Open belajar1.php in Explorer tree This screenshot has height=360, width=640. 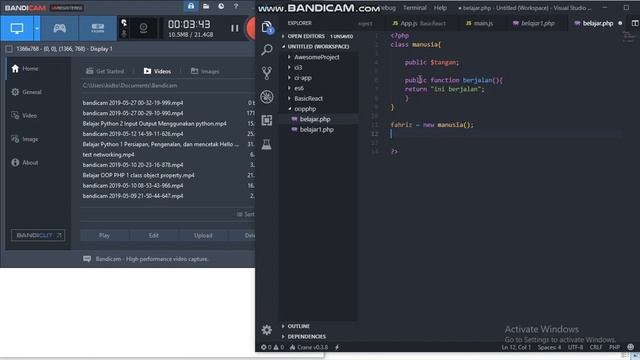pyautogui.click(x=318, y=129)
